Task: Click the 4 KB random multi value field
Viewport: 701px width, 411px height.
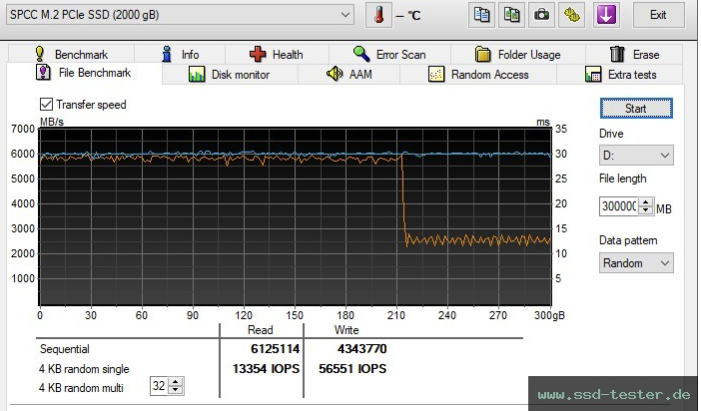Action: (x=159, y=386)
